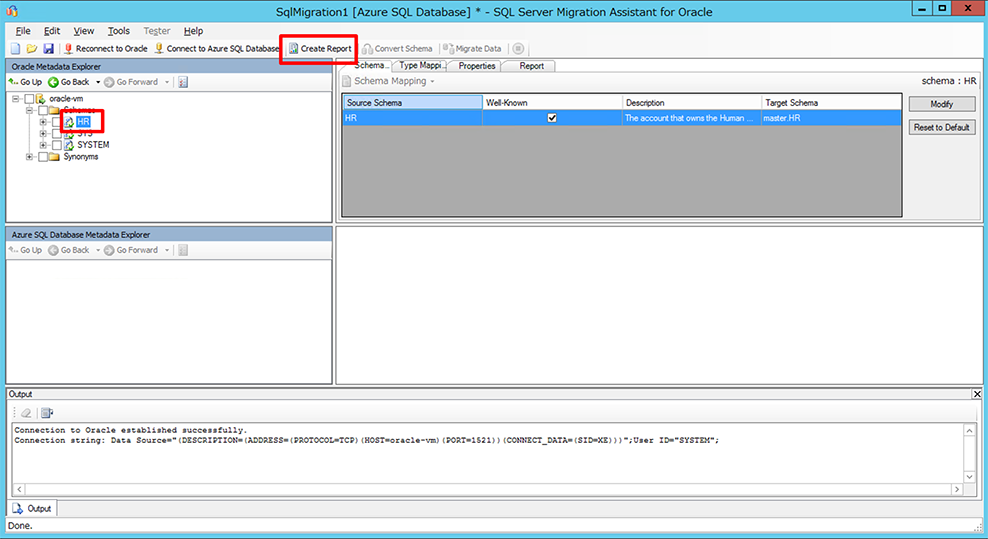The image size is (988, 539).
Task: Expand the HR schema node
Action: (x=43, y=122)
